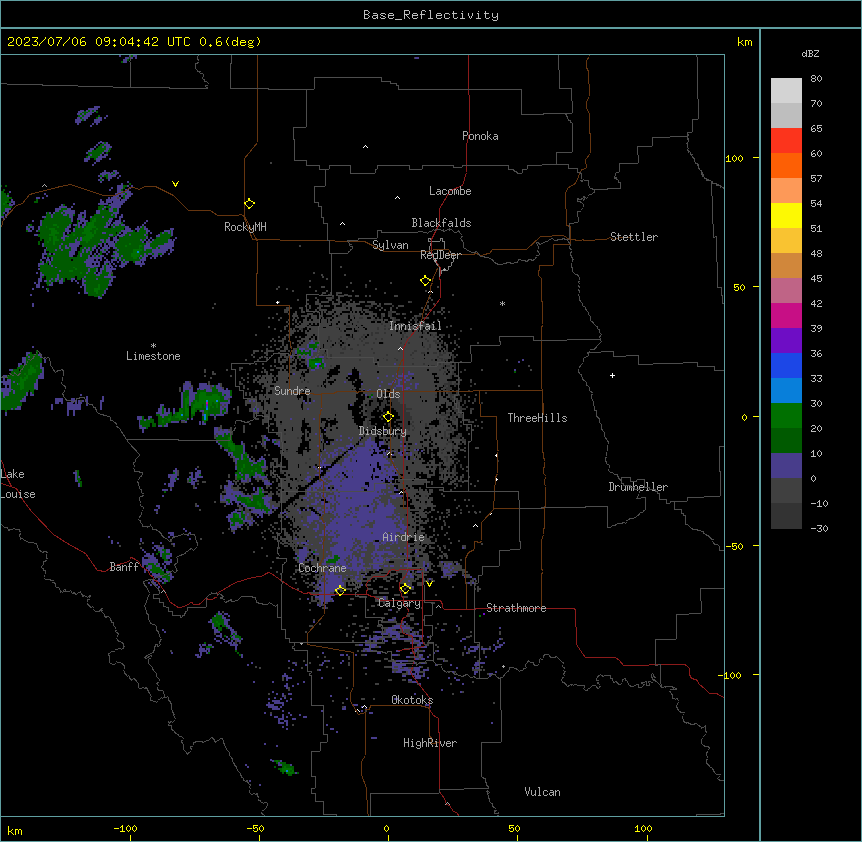
Task: Click the km unit label beside the timestamp row
Action: tap(744, 42)
